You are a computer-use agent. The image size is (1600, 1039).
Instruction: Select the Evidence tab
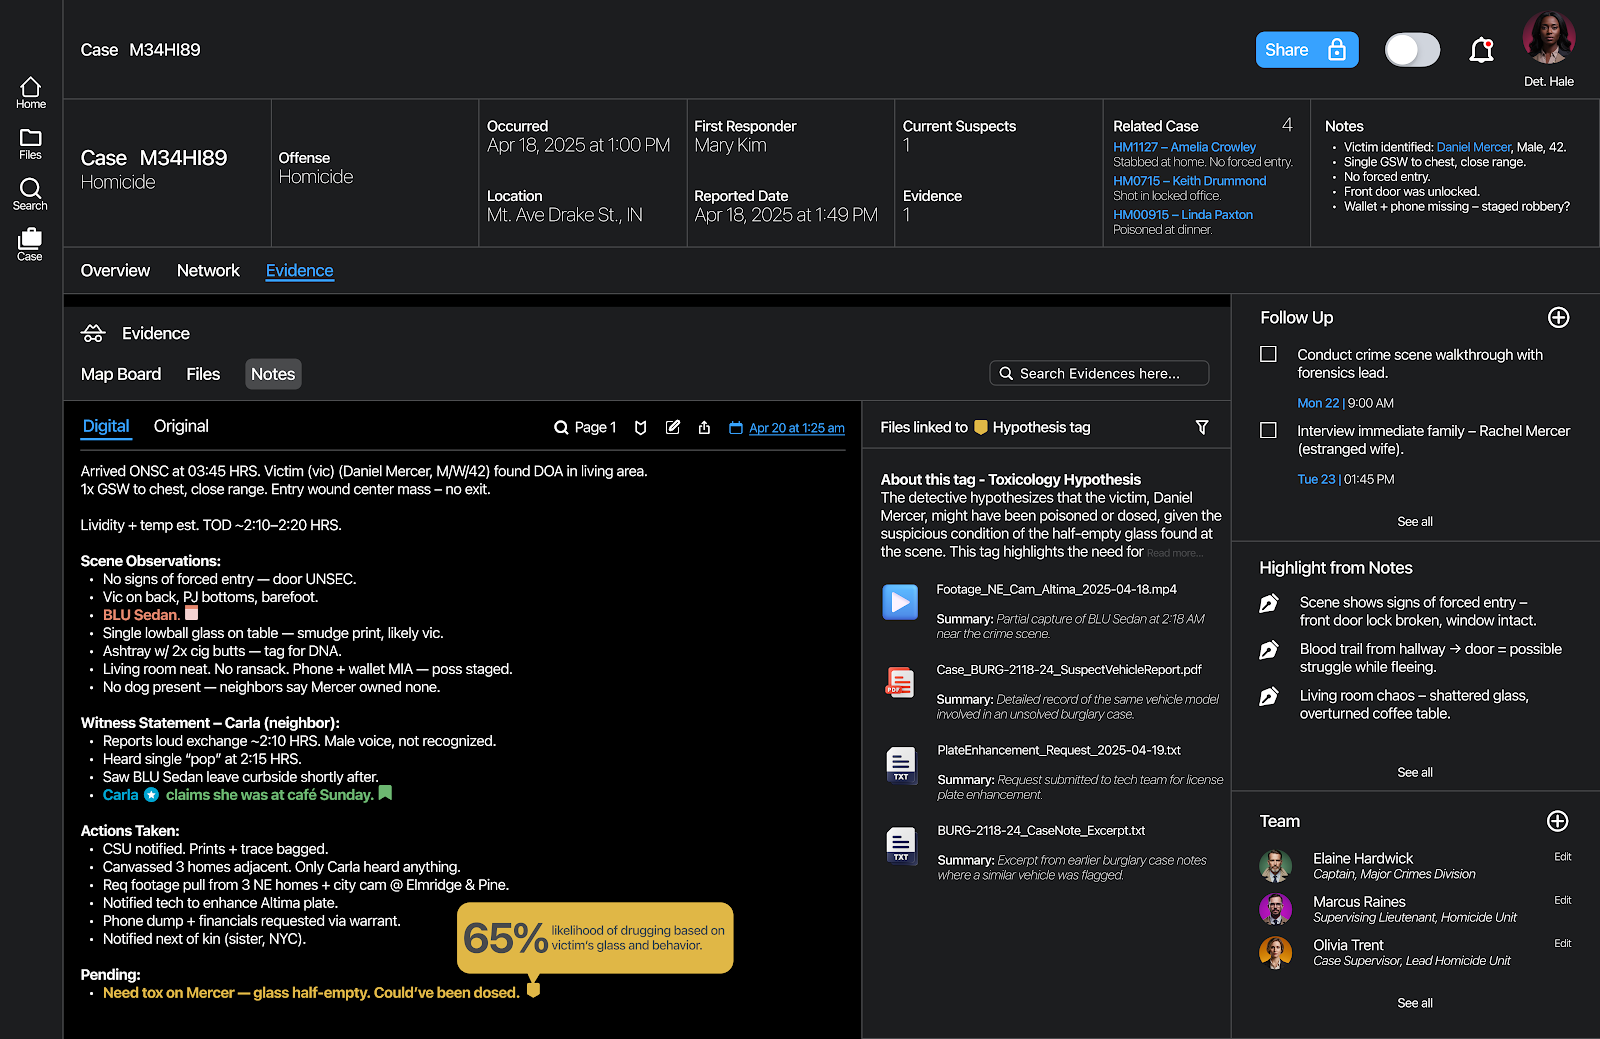[x=299, y=271]
